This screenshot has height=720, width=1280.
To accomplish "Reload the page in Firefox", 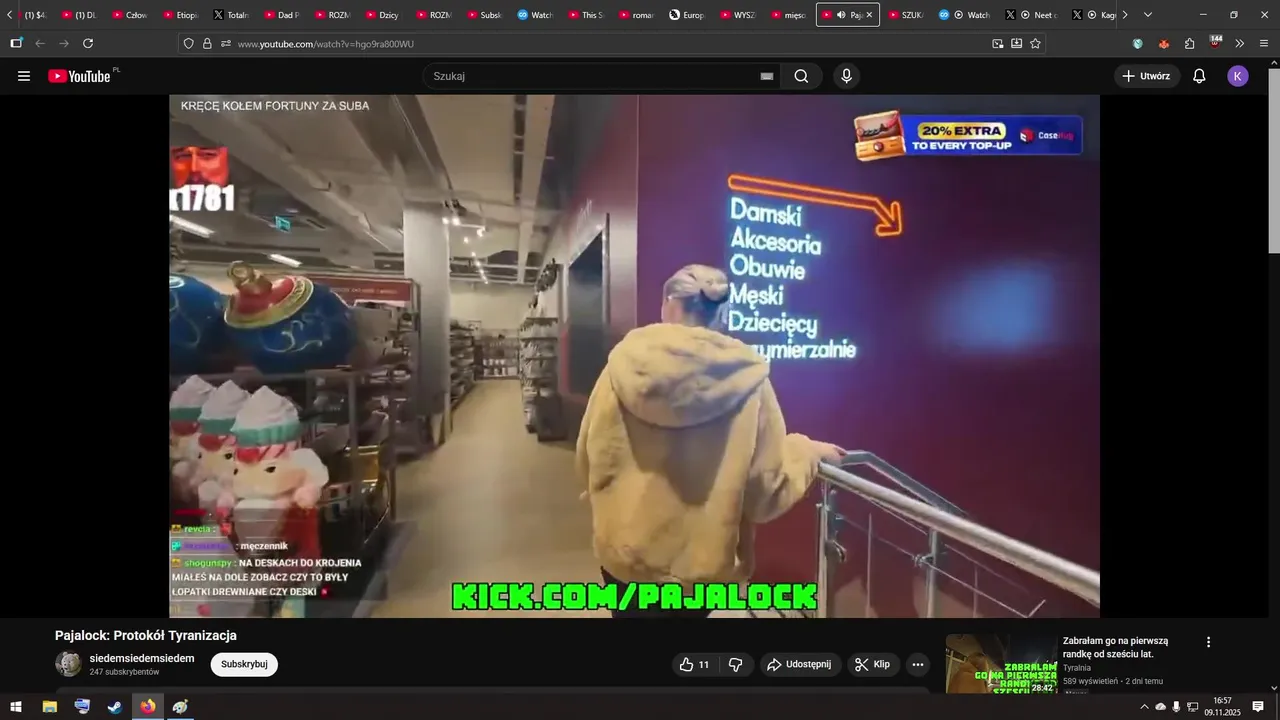I will (x=88, y=44).
